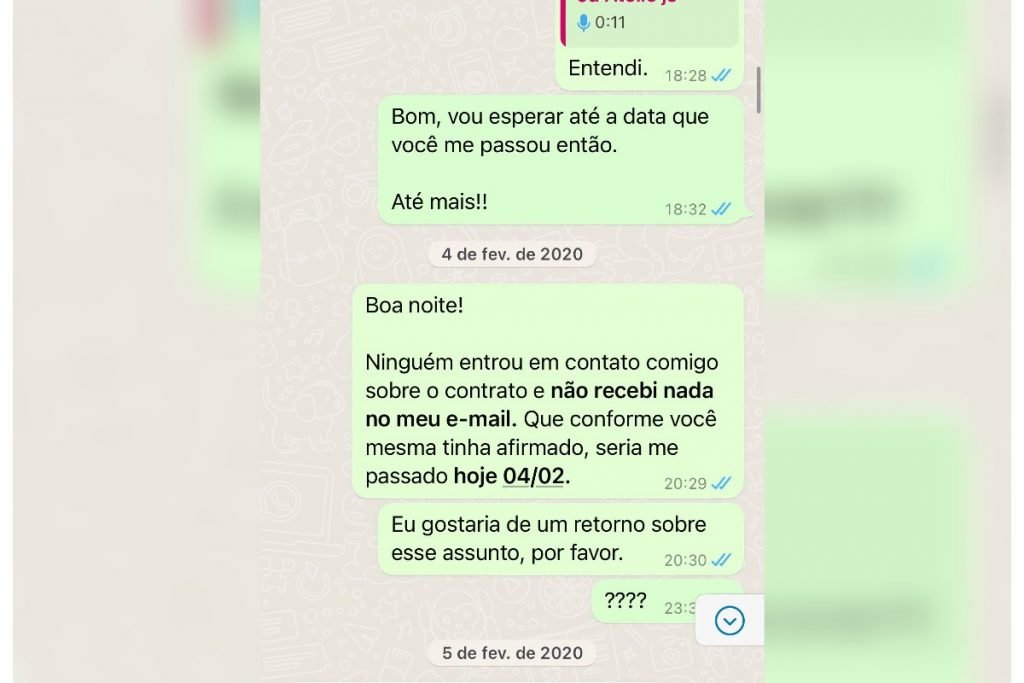This screenshot has height=683, width=1024.
Task: Select the 'Eu gostaria de um retorno' message
Action: click(x=561, y=539)
